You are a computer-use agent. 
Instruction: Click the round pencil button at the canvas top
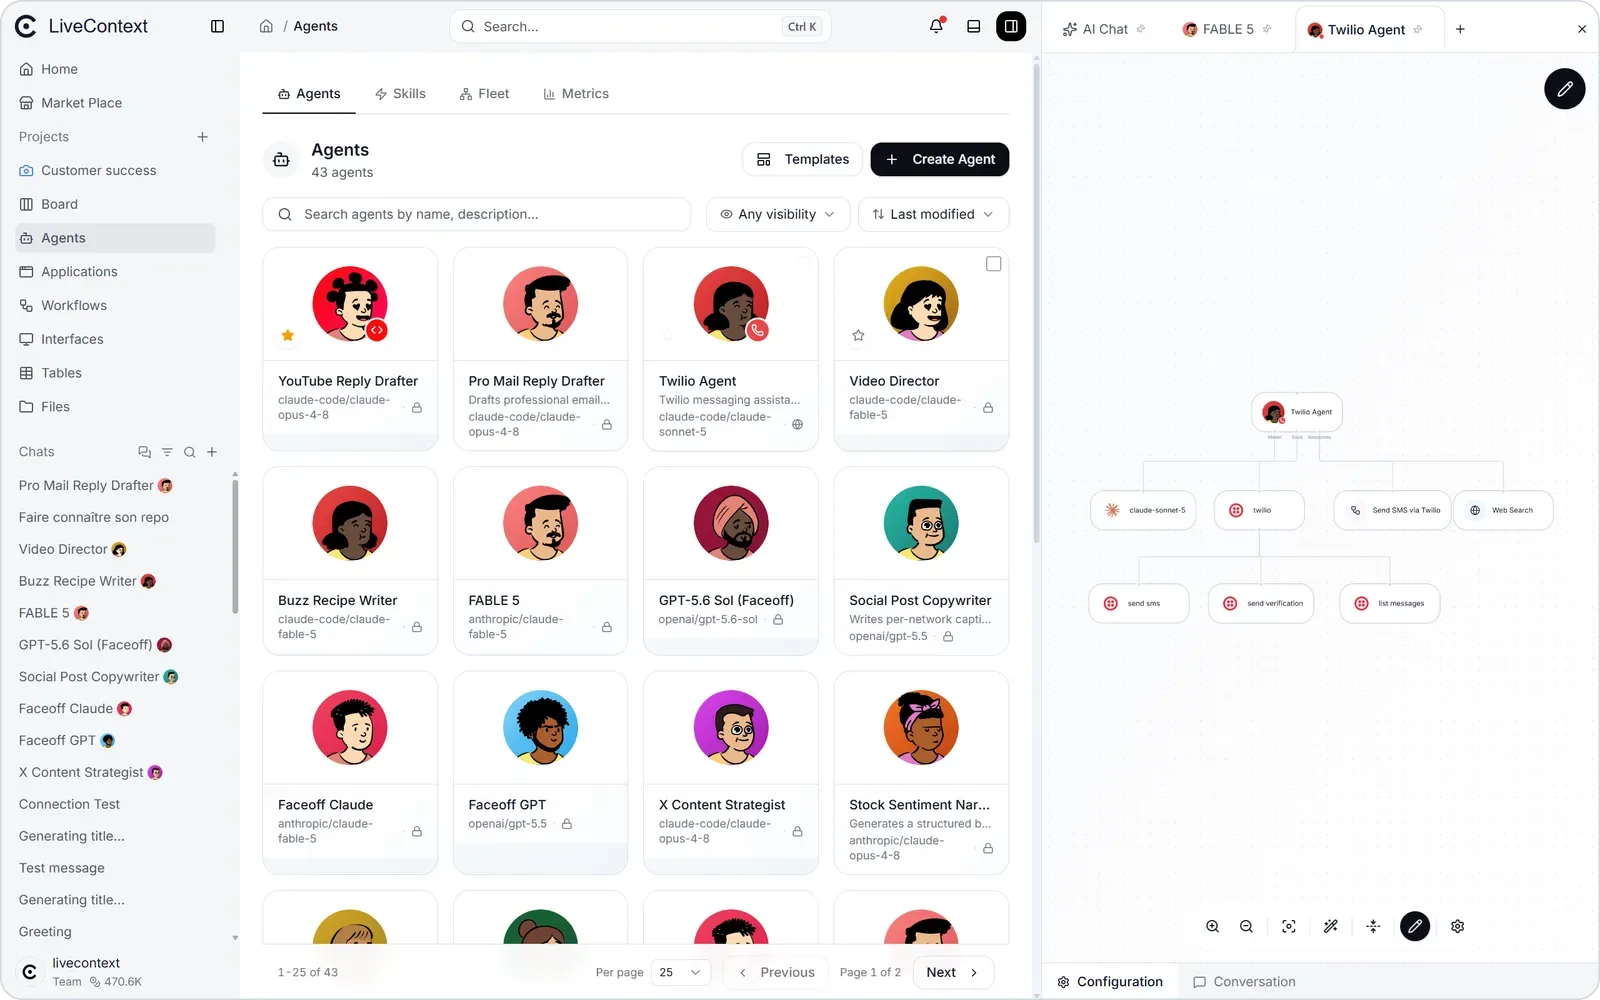[x=1564, y=89]
